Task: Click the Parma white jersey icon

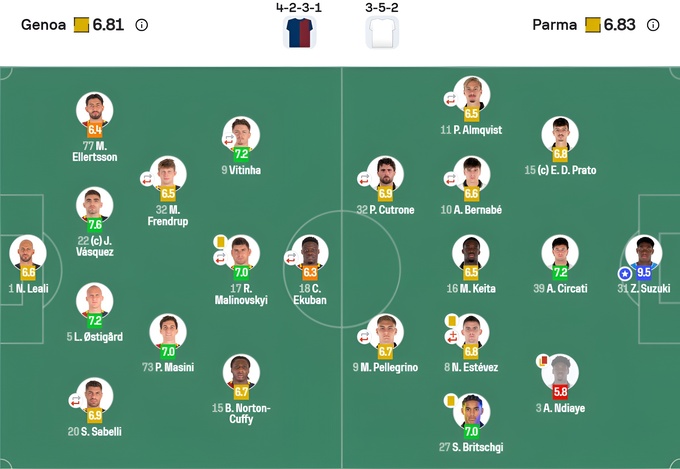Action: point(381,33)
